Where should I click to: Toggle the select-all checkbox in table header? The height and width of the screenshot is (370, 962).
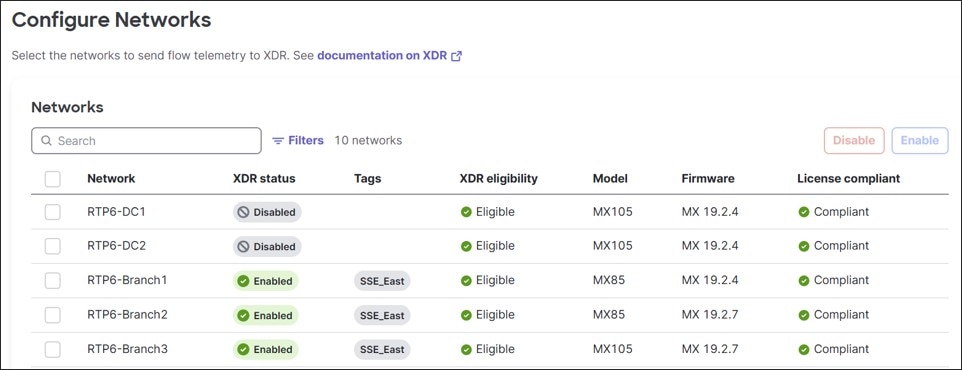click(53, 179)
